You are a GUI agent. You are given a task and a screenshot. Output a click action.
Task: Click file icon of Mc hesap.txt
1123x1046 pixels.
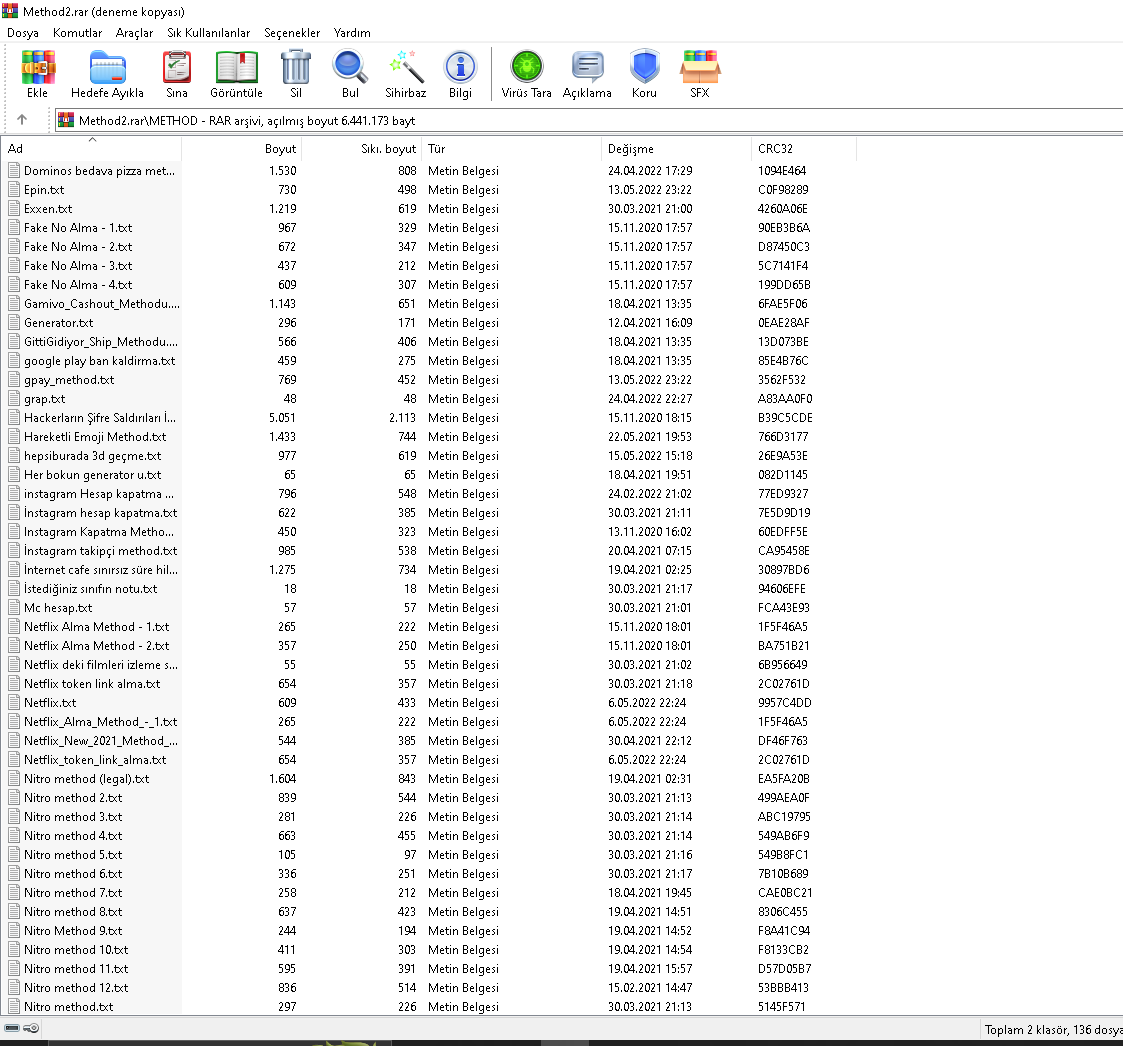tap(14, 608)
